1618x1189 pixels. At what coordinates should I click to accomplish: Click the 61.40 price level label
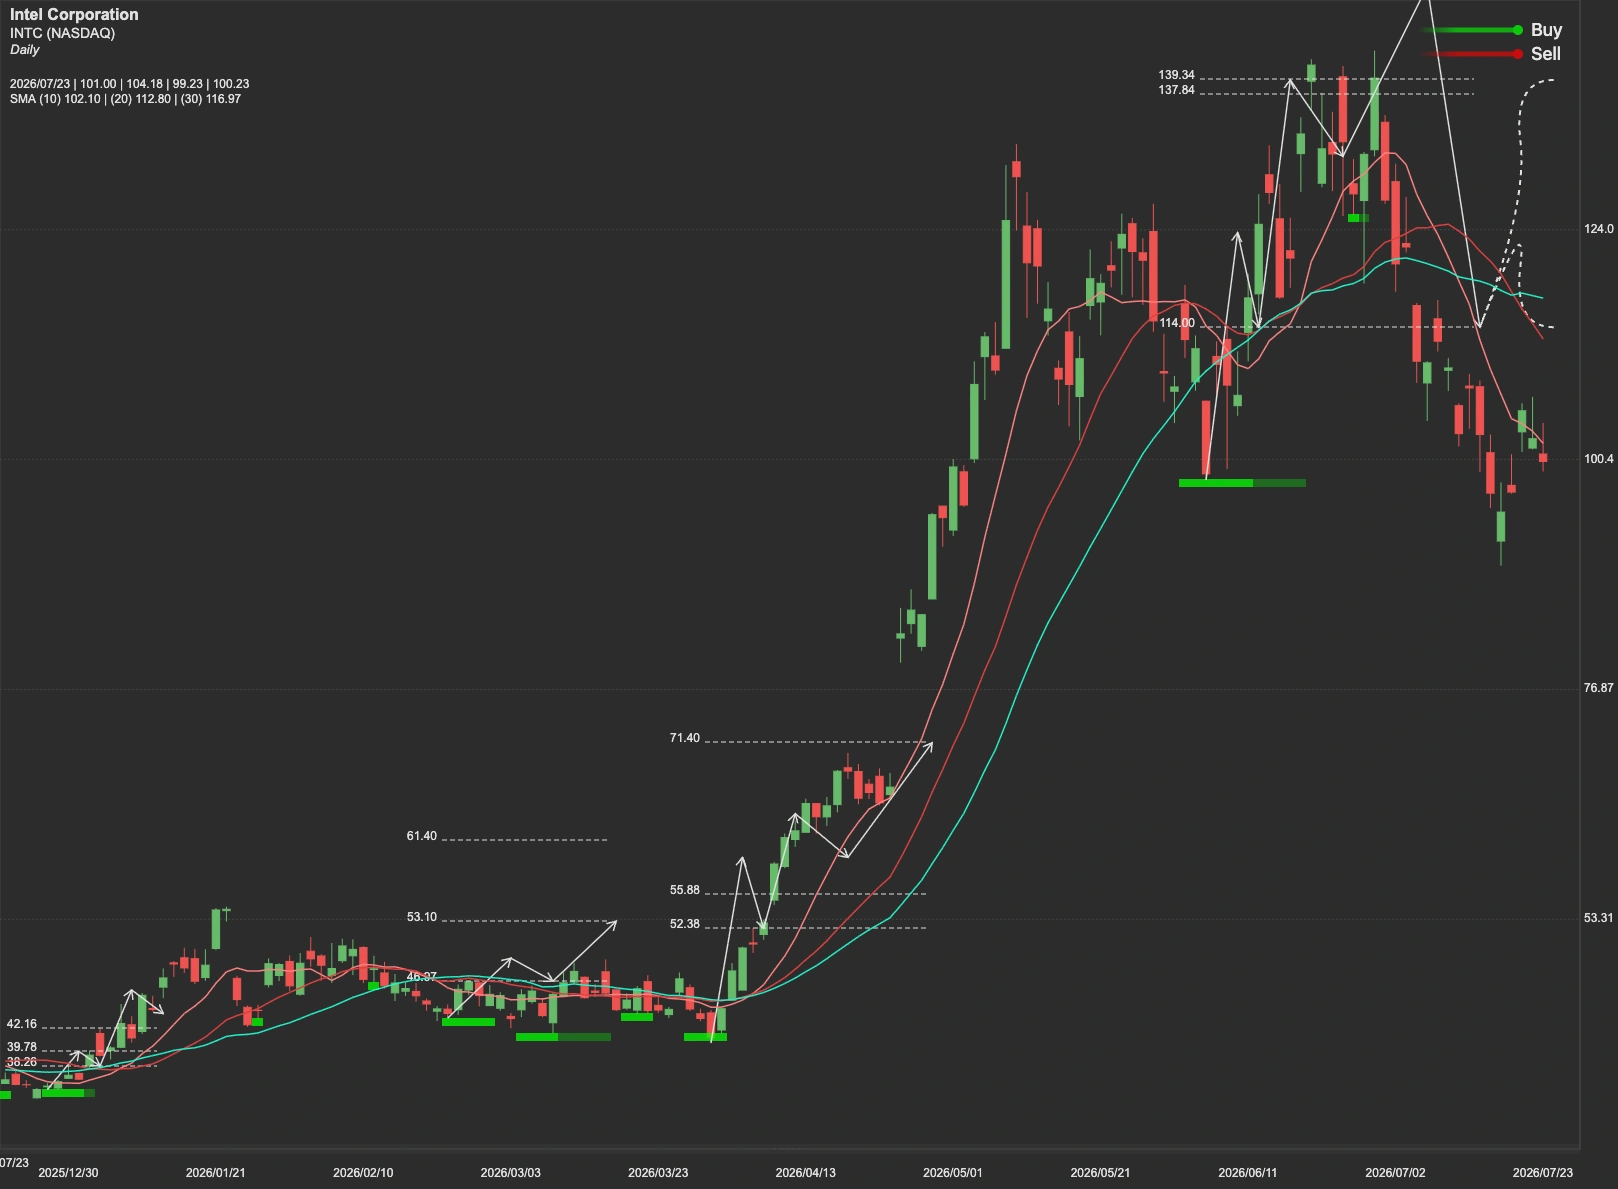[422, 836]
